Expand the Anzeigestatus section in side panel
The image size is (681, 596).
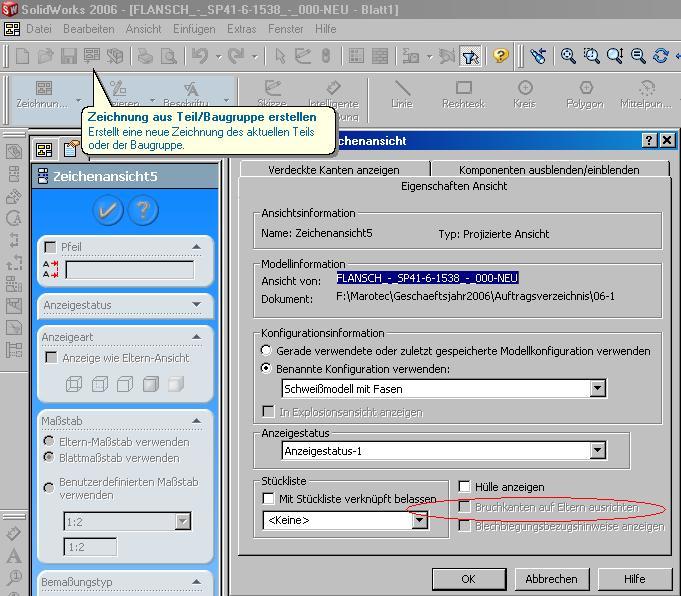196,305
